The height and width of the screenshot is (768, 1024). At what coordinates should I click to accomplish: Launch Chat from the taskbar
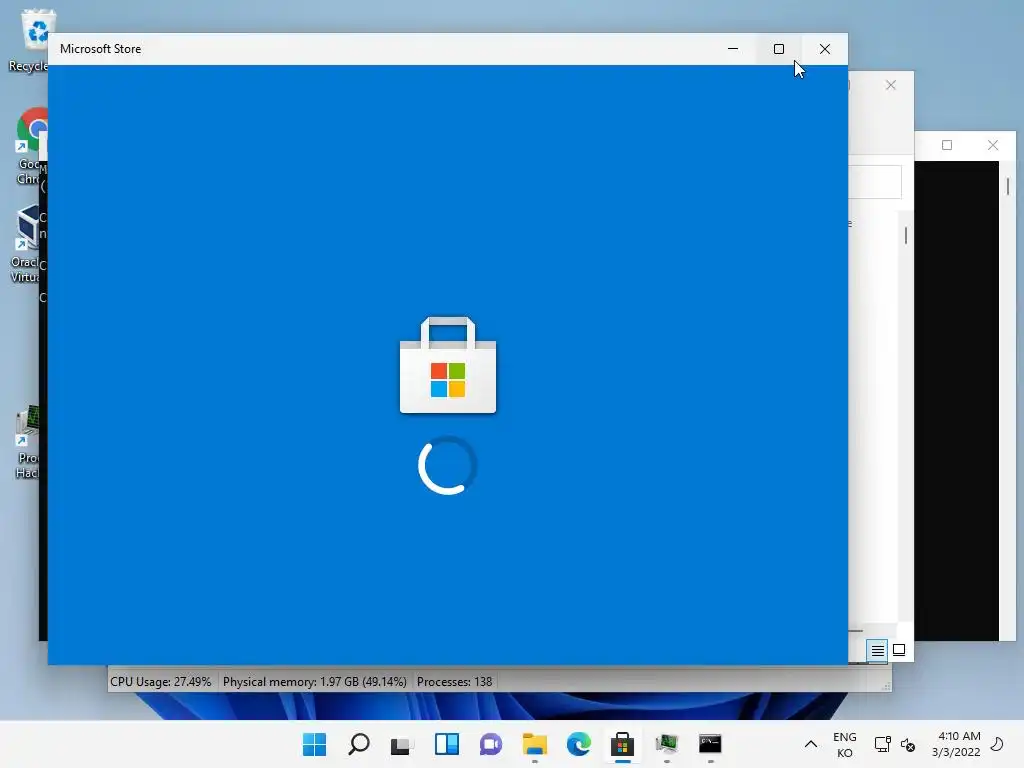[490, 744]
